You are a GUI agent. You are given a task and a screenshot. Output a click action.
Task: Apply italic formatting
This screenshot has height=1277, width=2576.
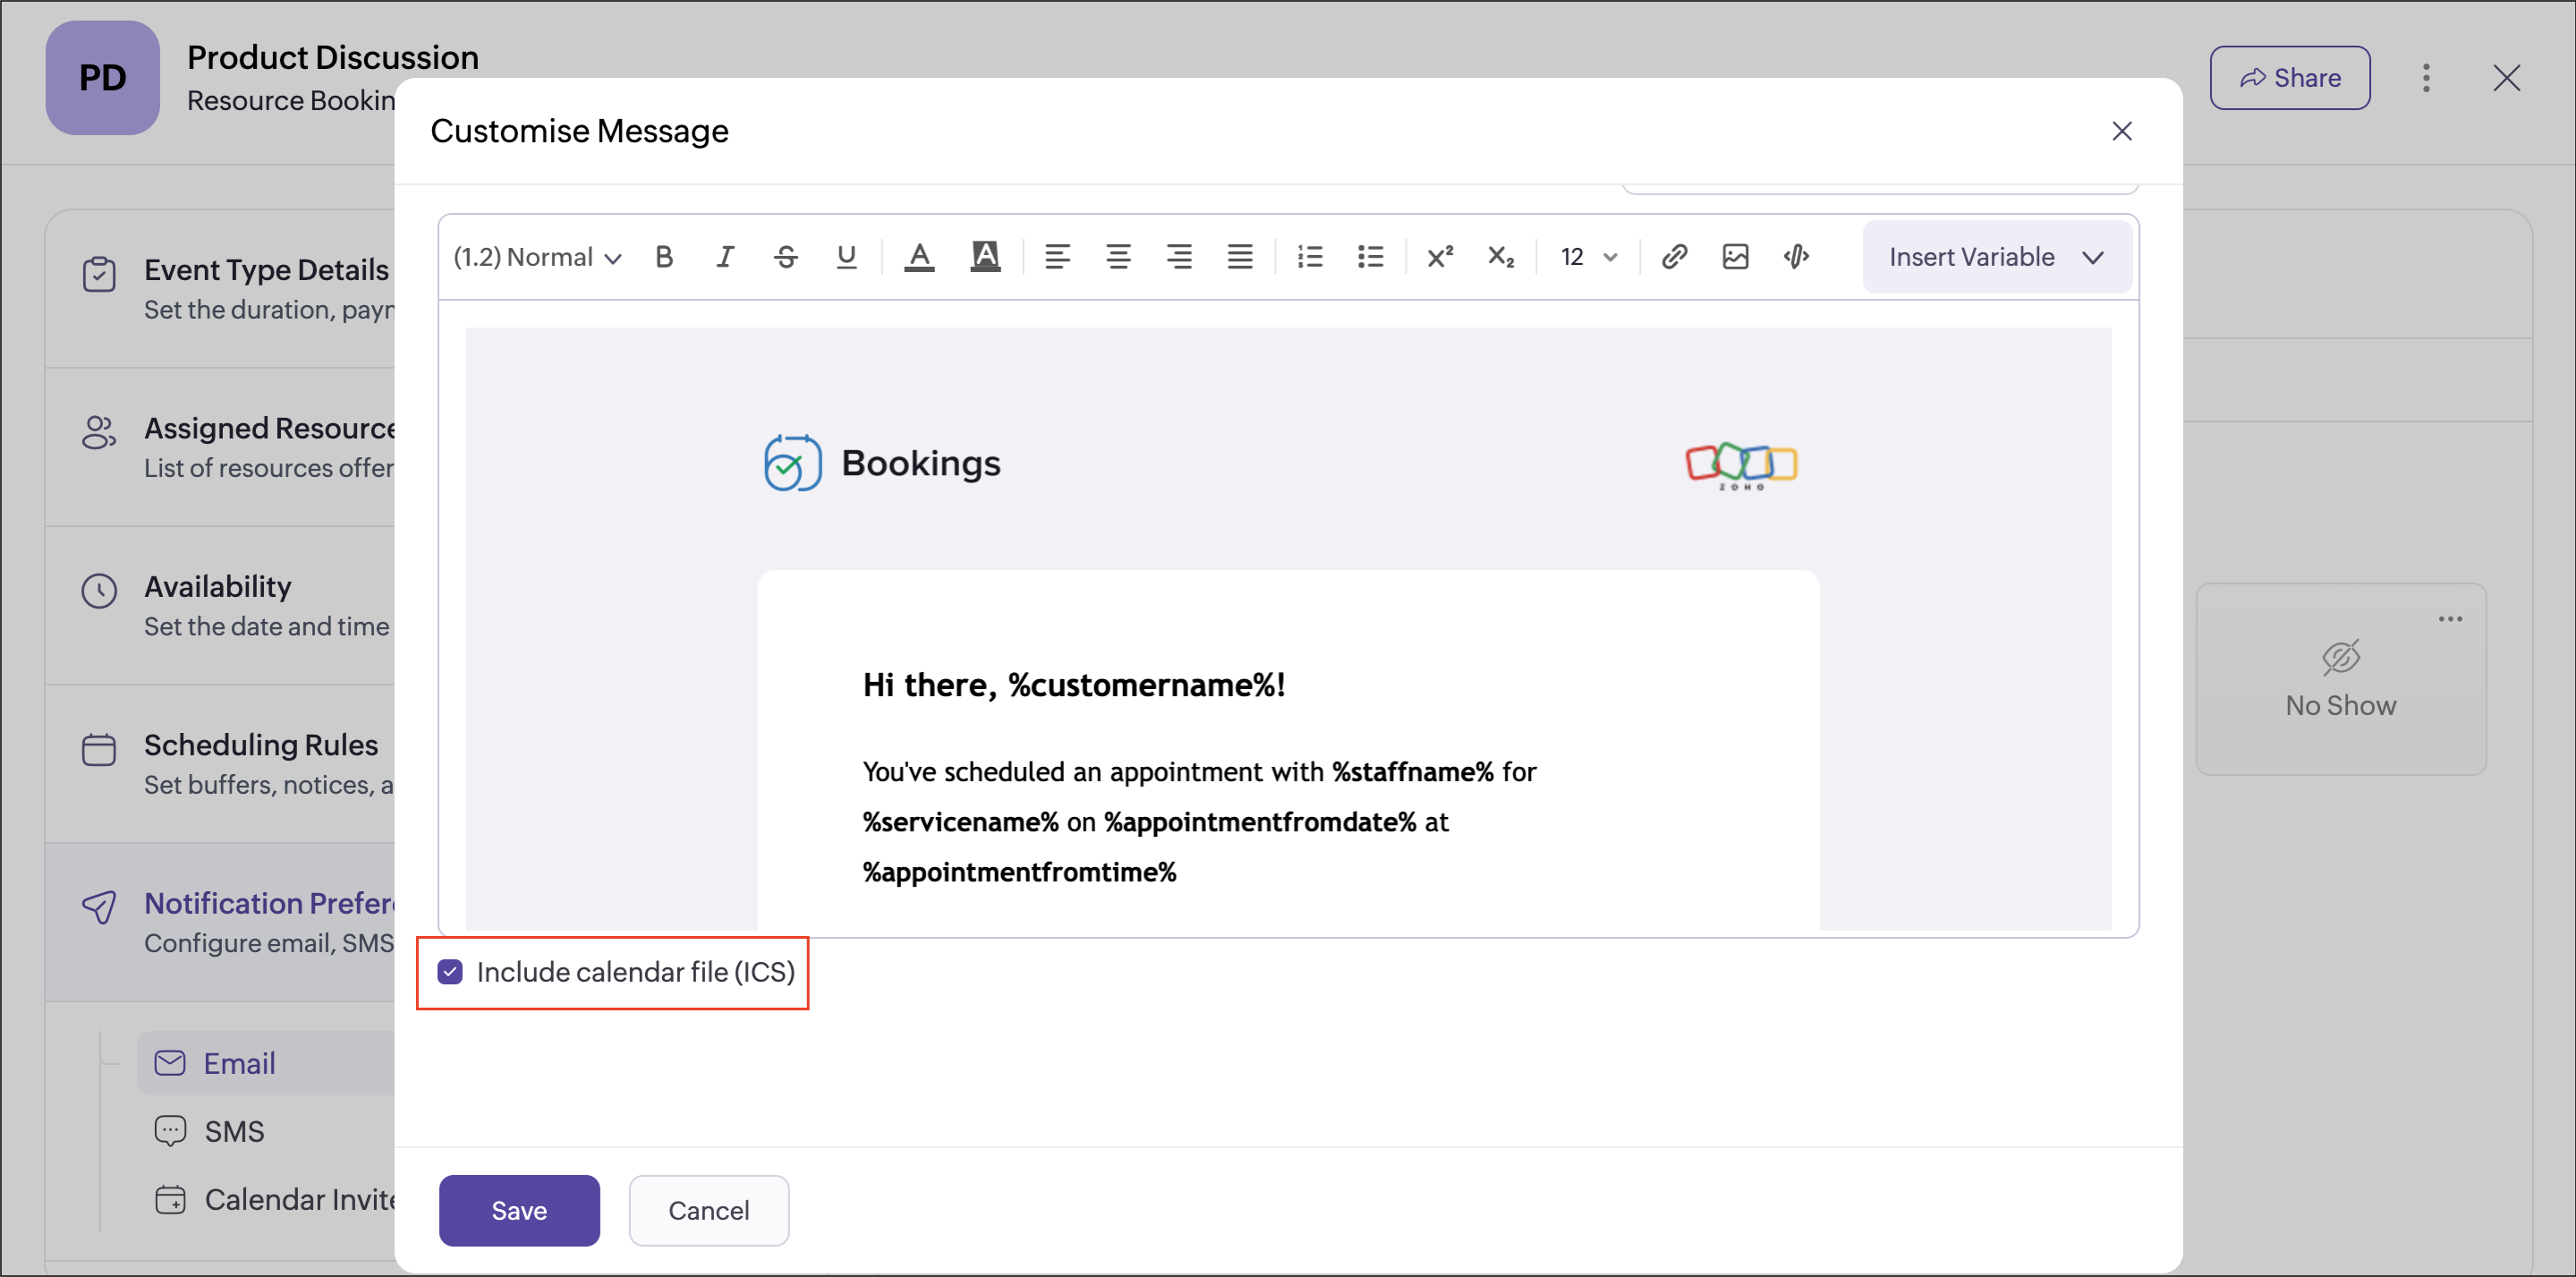pos(725,257)
